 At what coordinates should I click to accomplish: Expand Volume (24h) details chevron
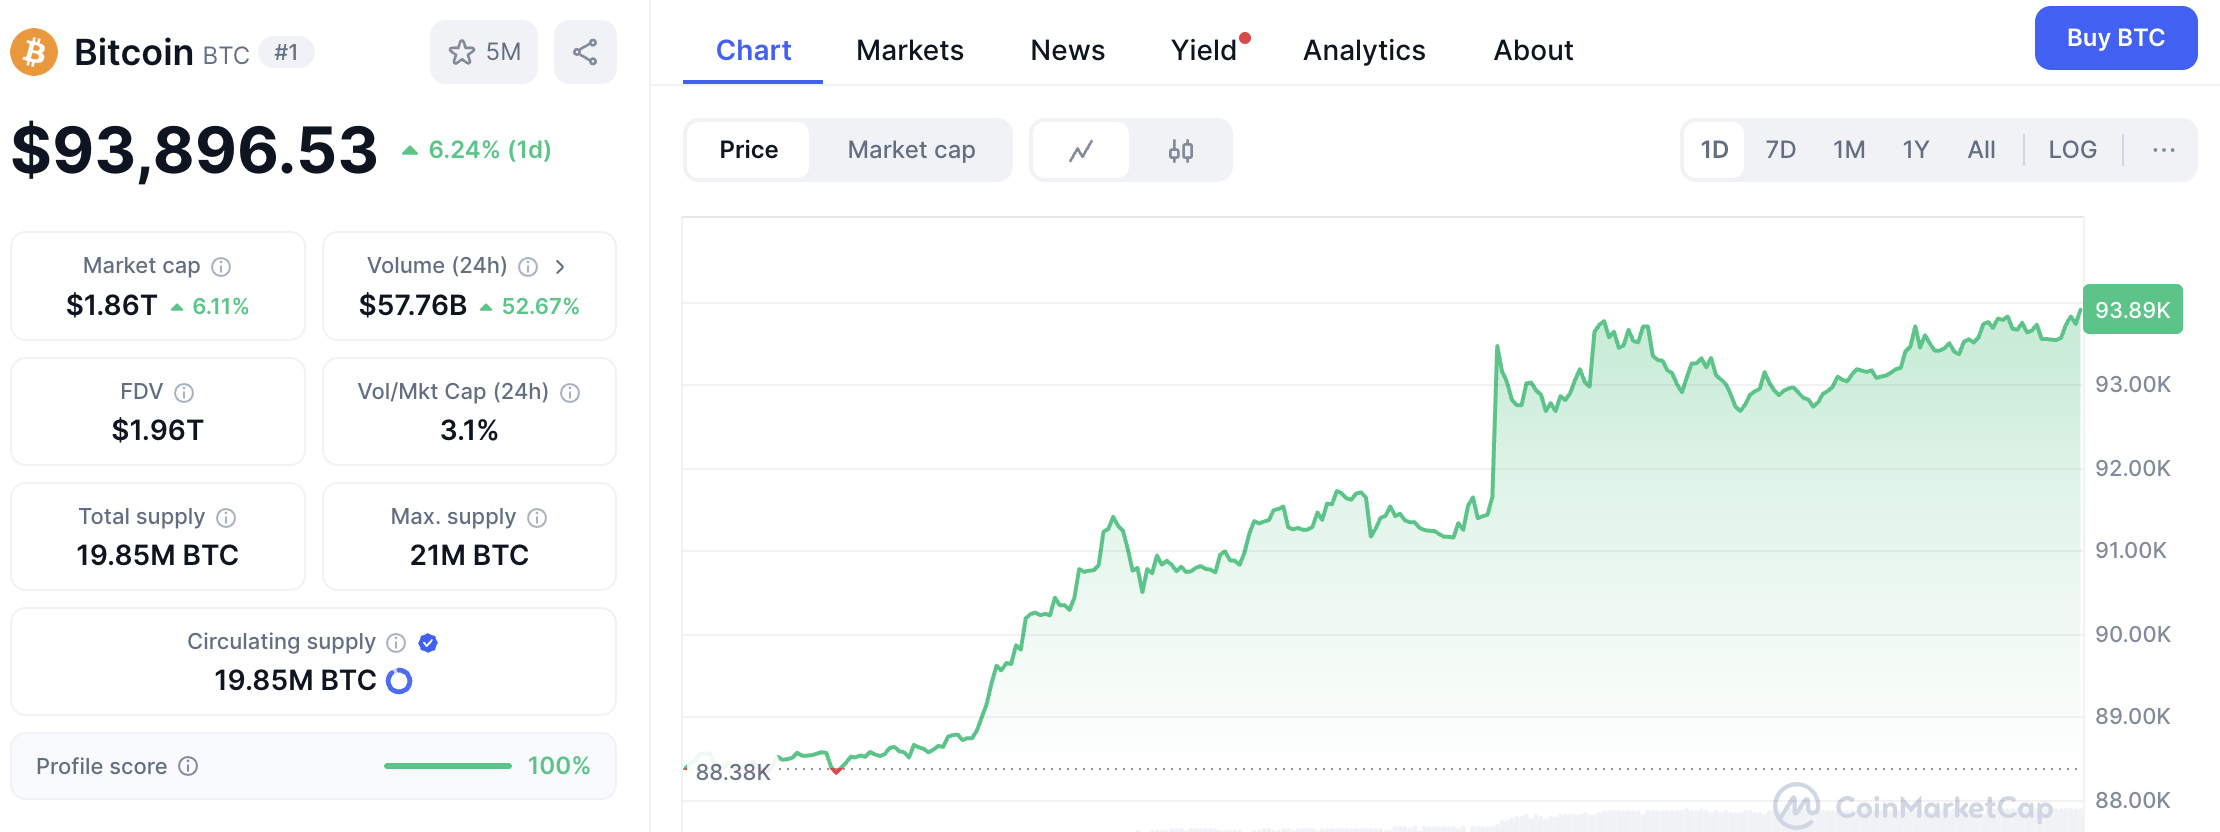tap(560, 267)
